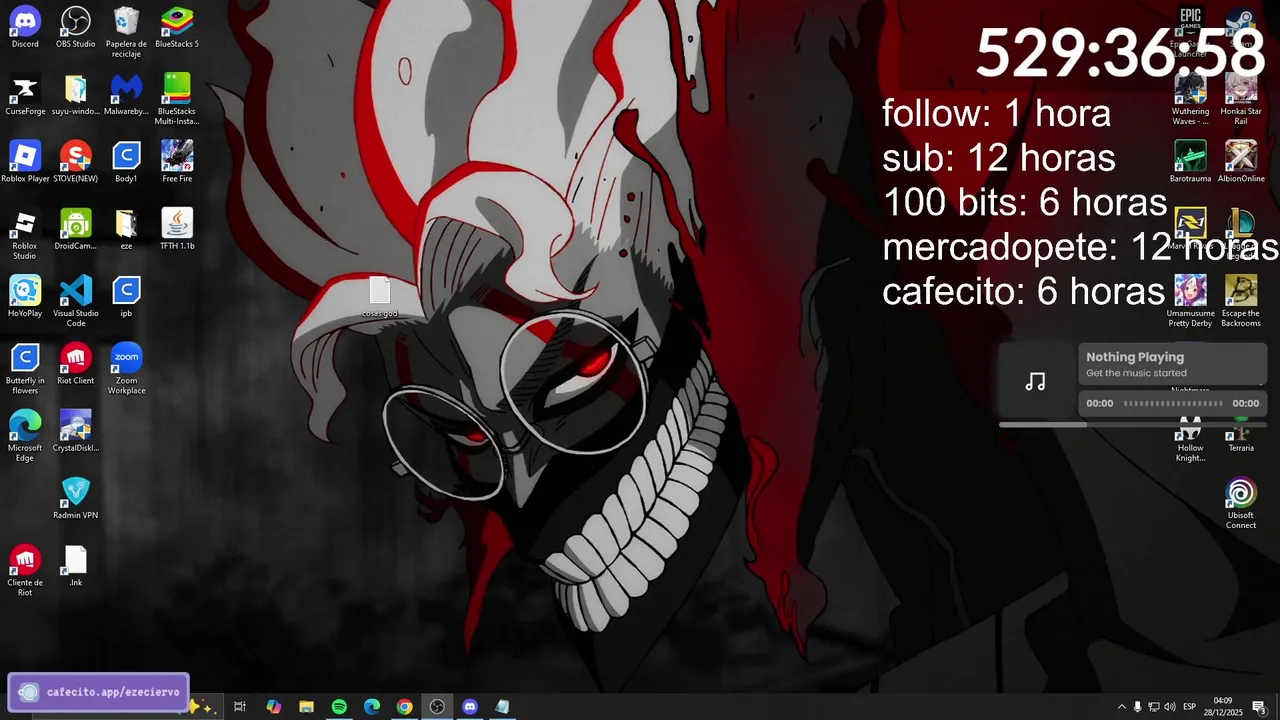Select the Papelera de reciclaje icon
1280x720 pixels.
(x=126, y=32)
